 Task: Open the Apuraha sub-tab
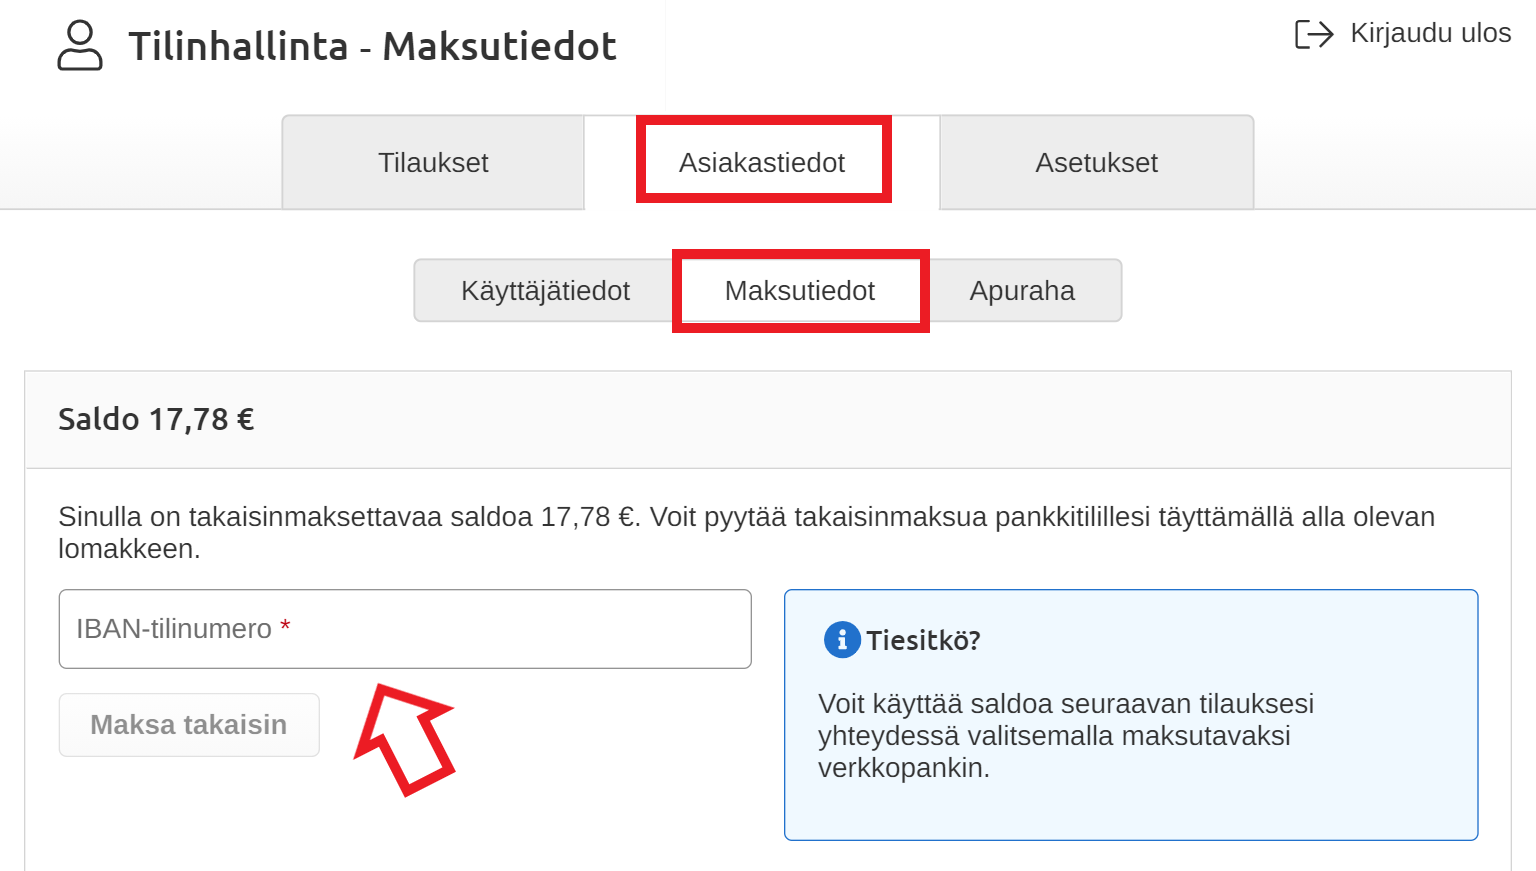pyautogui.click(x=1022, y=291)
